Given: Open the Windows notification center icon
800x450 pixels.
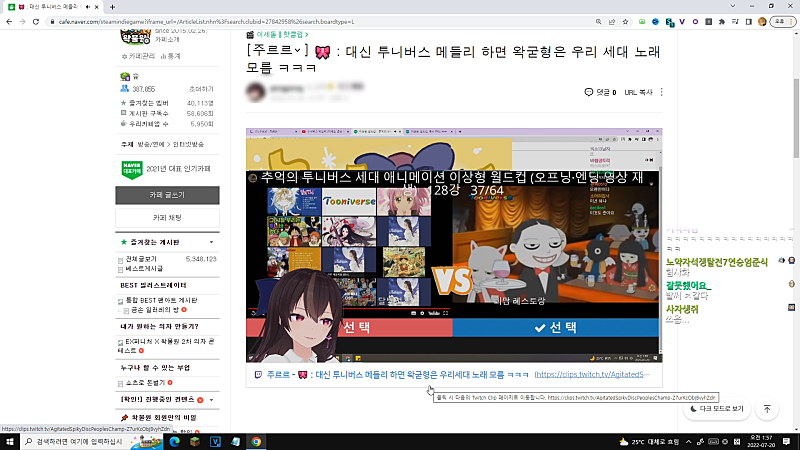Looking at the screenshot, I should tap(786, 442).
